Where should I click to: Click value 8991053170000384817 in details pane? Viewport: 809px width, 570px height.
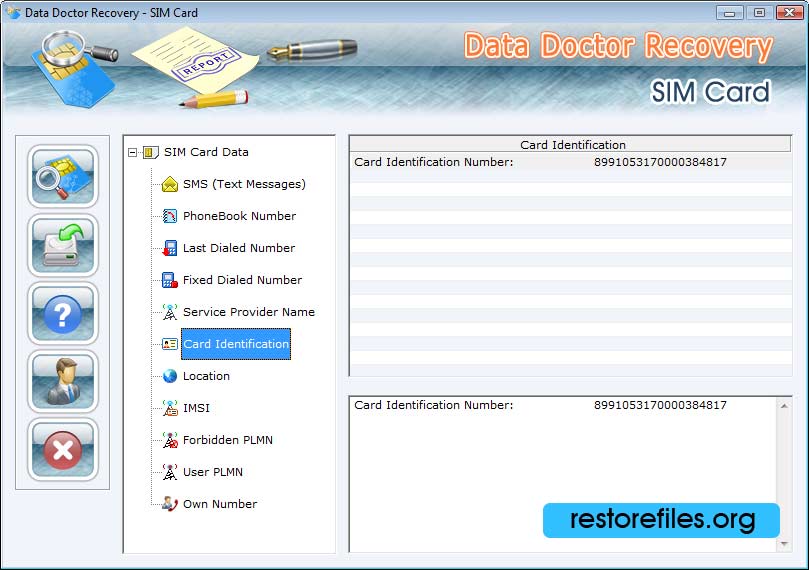660,405
